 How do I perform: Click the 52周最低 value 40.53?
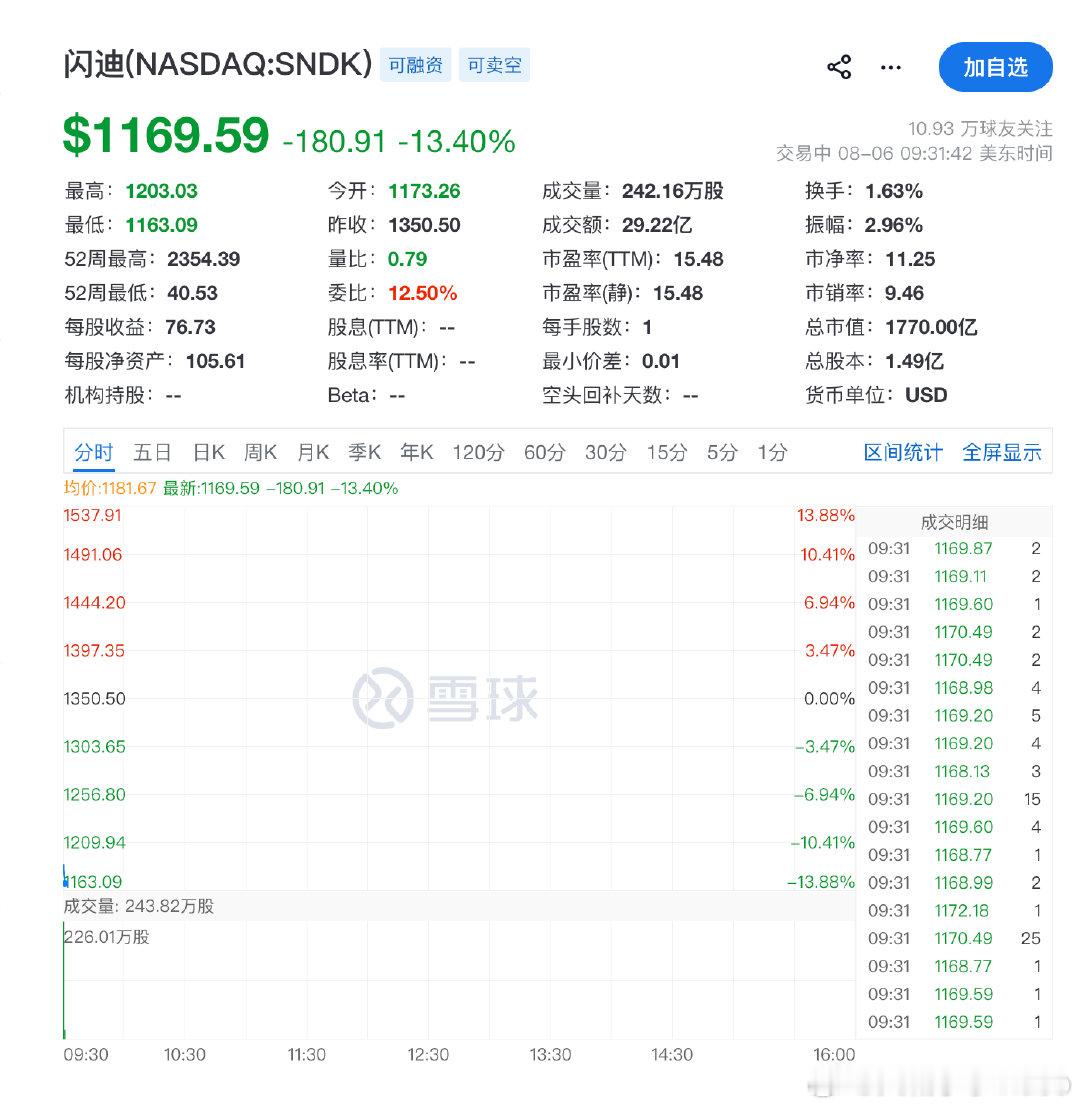pyautogui.click(x=192, y=293)
